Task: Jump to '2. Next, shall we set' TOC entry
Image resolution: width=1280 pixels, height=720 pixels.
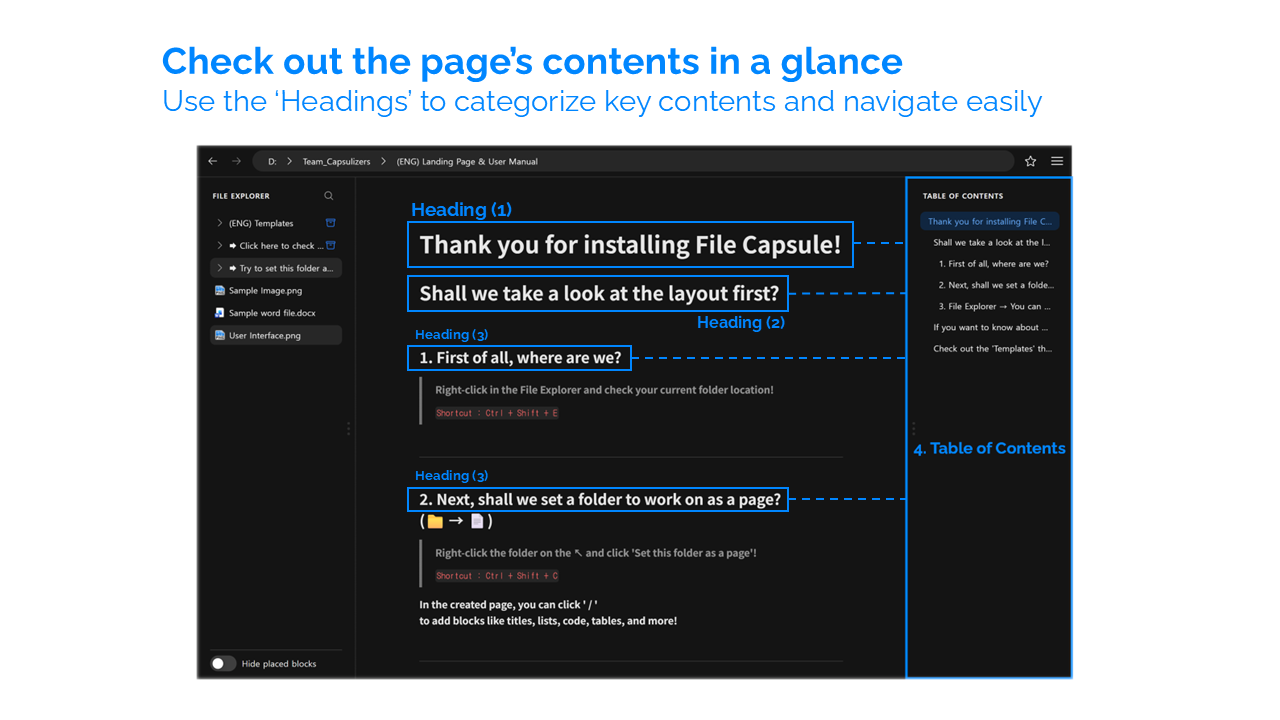Action: (x=996, y=285)
